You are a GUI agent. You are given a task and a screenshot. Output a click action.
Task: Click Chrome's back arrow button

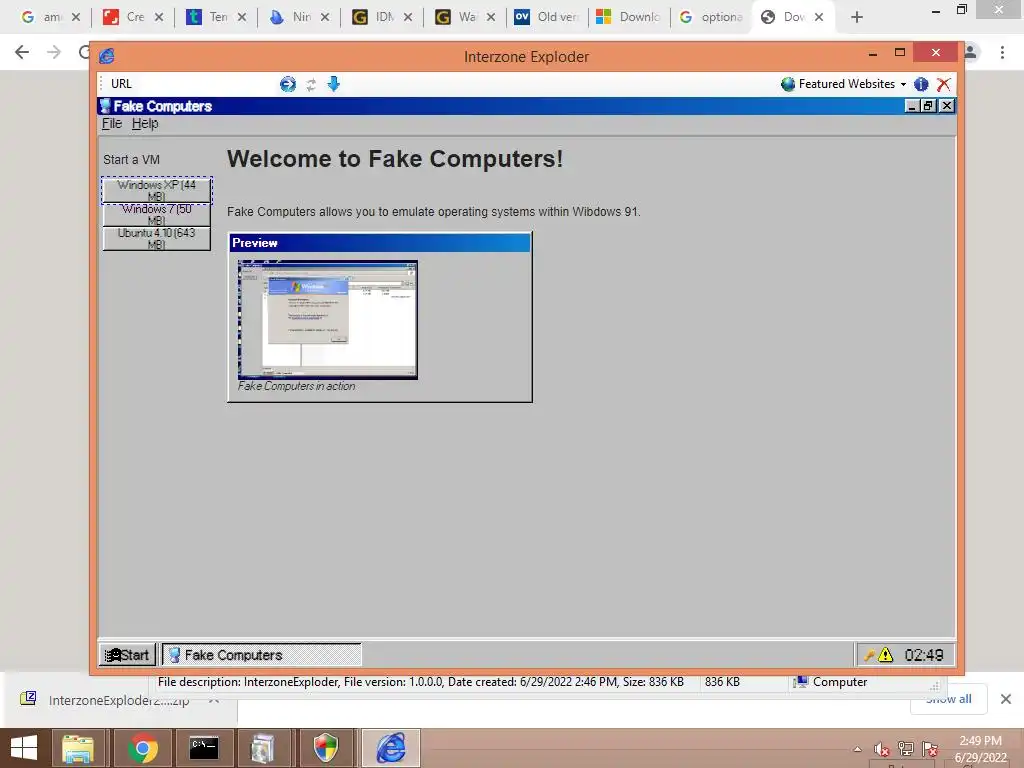click(22, 52)
